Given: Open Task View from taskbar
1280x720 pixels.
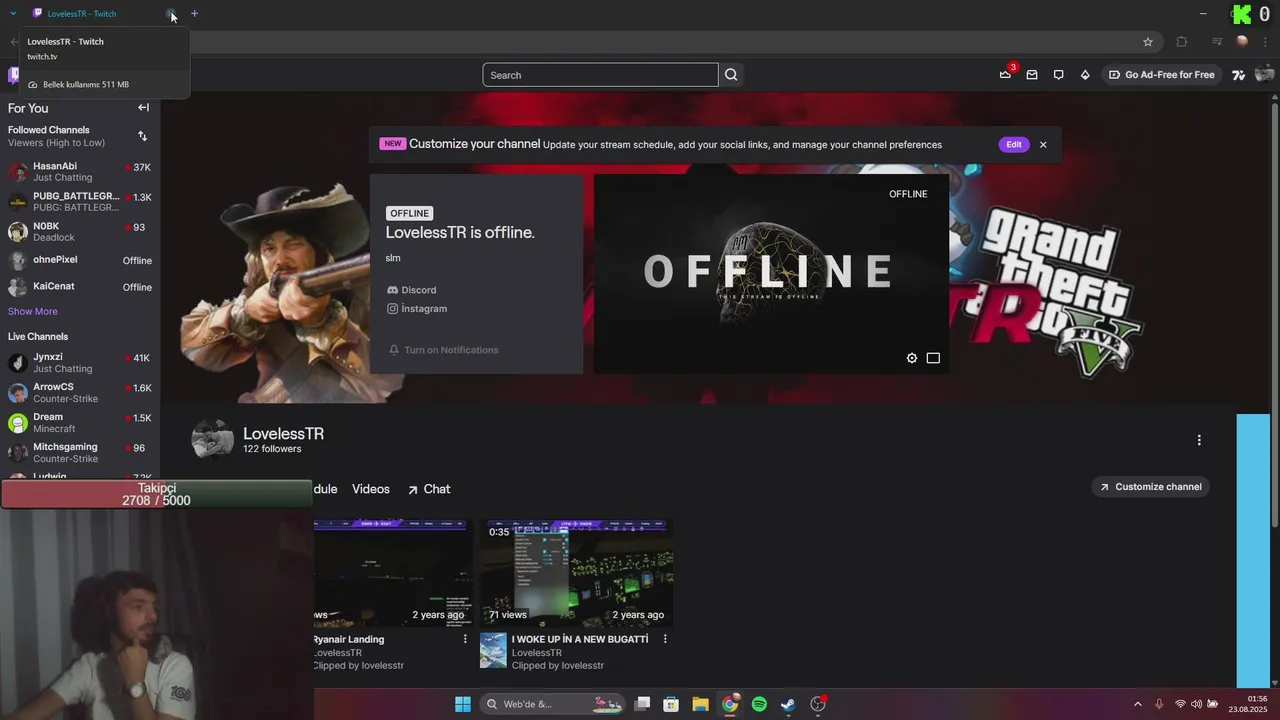Looking at the screenshot, I should coord(642,704).
